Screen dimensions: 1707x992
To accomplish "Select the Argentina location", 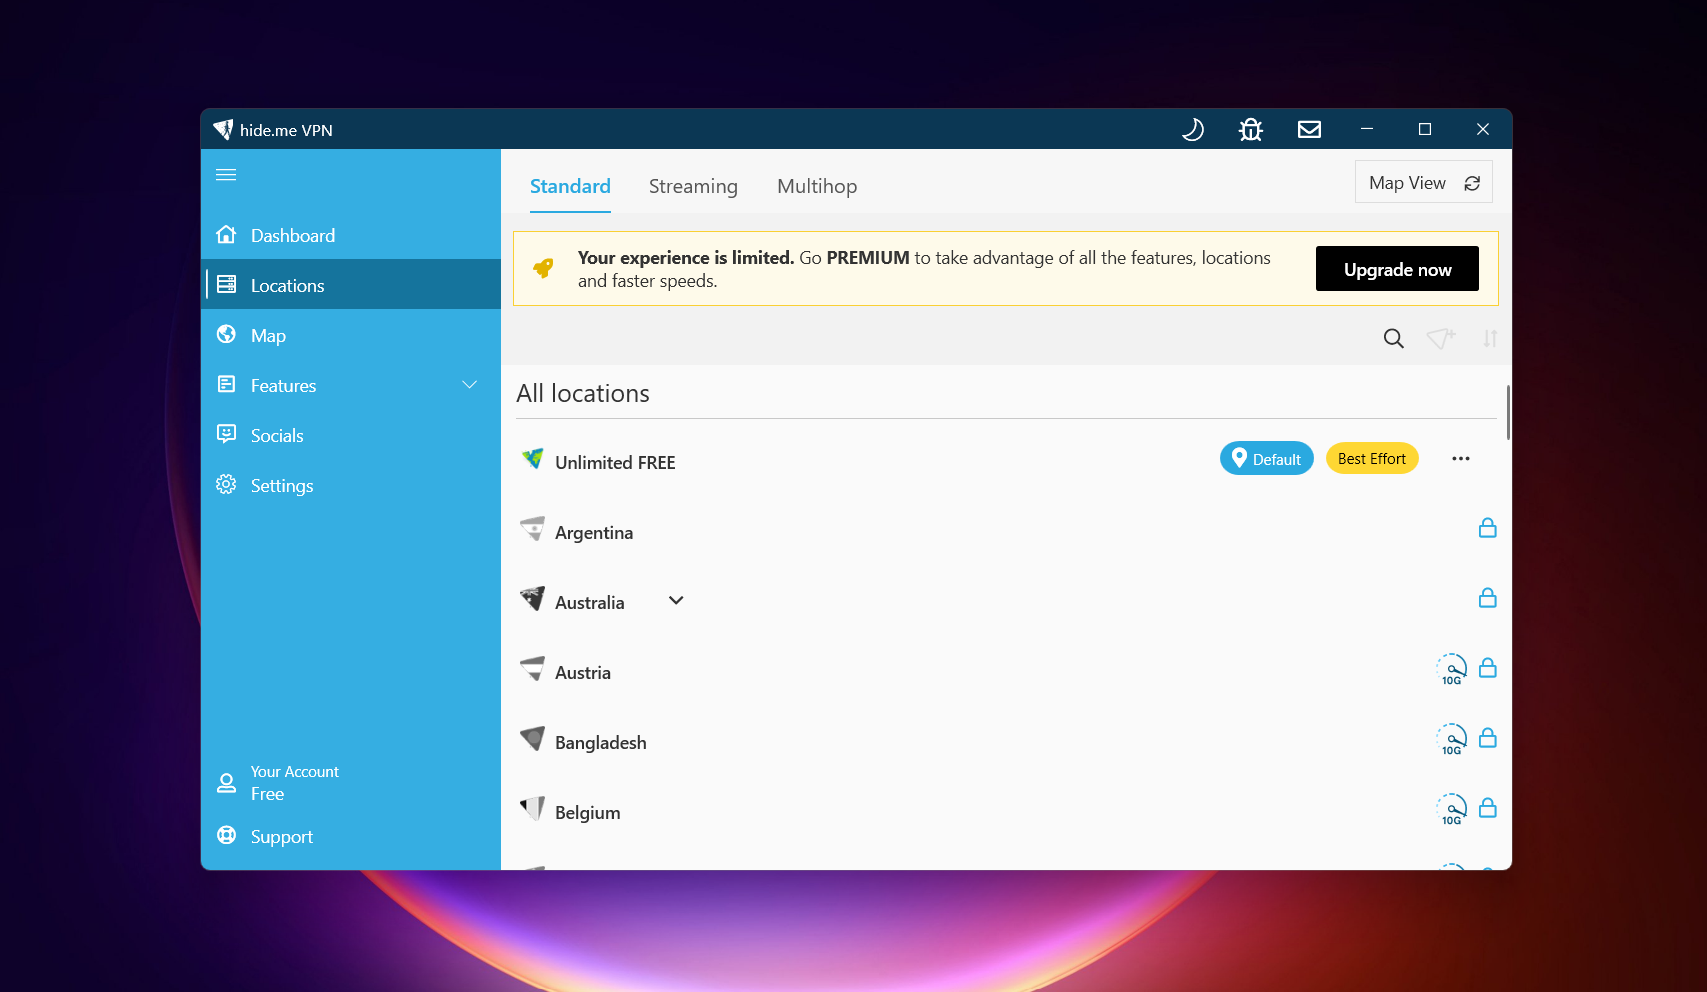I will (x=1006, y=531).
